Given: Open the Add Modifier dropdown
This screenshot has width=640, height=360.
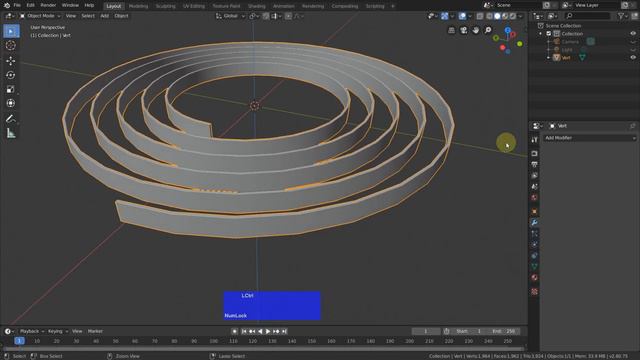Looking at the screenshot, I should (x=589, y=138).
